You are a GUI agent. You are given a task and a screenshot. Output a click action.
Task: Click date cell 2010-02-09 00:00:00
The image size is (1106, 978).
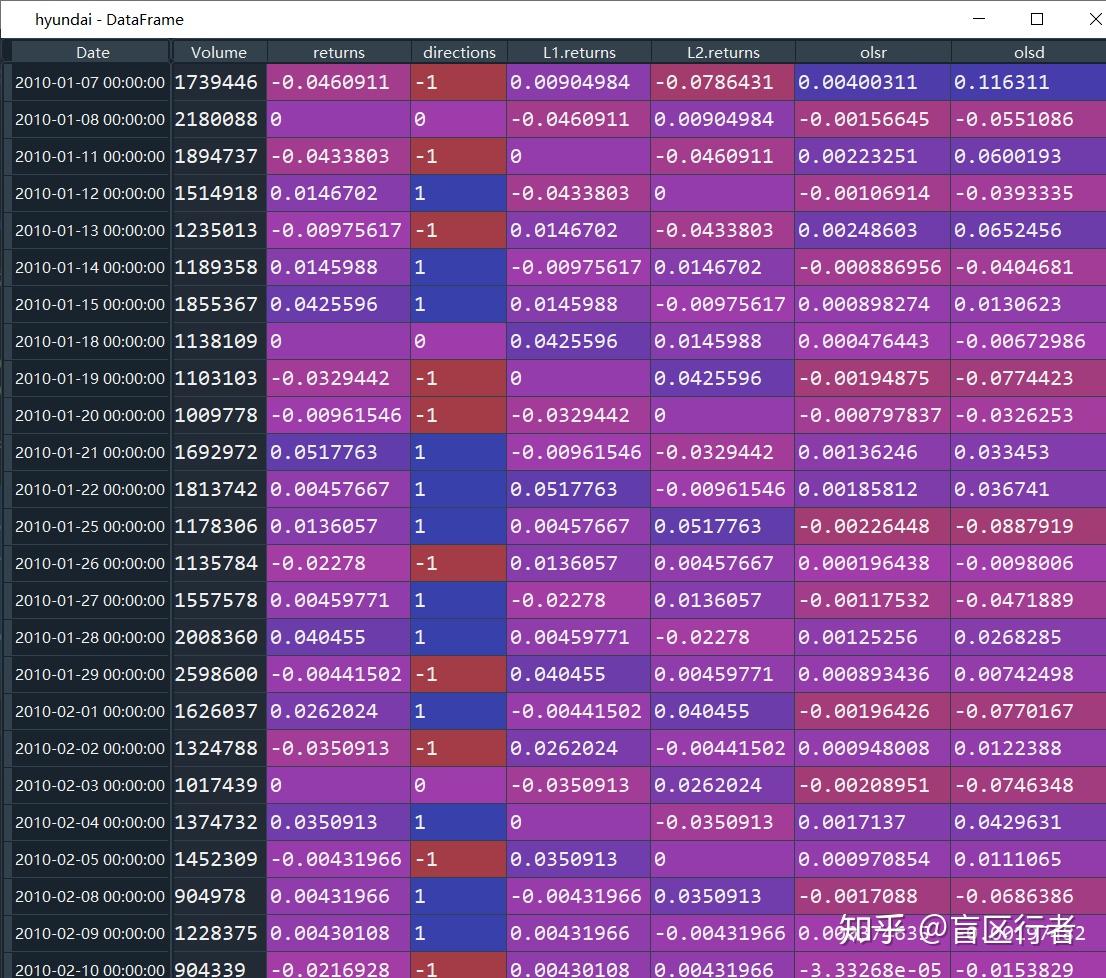pyautogui.click(x=90, y=934)
